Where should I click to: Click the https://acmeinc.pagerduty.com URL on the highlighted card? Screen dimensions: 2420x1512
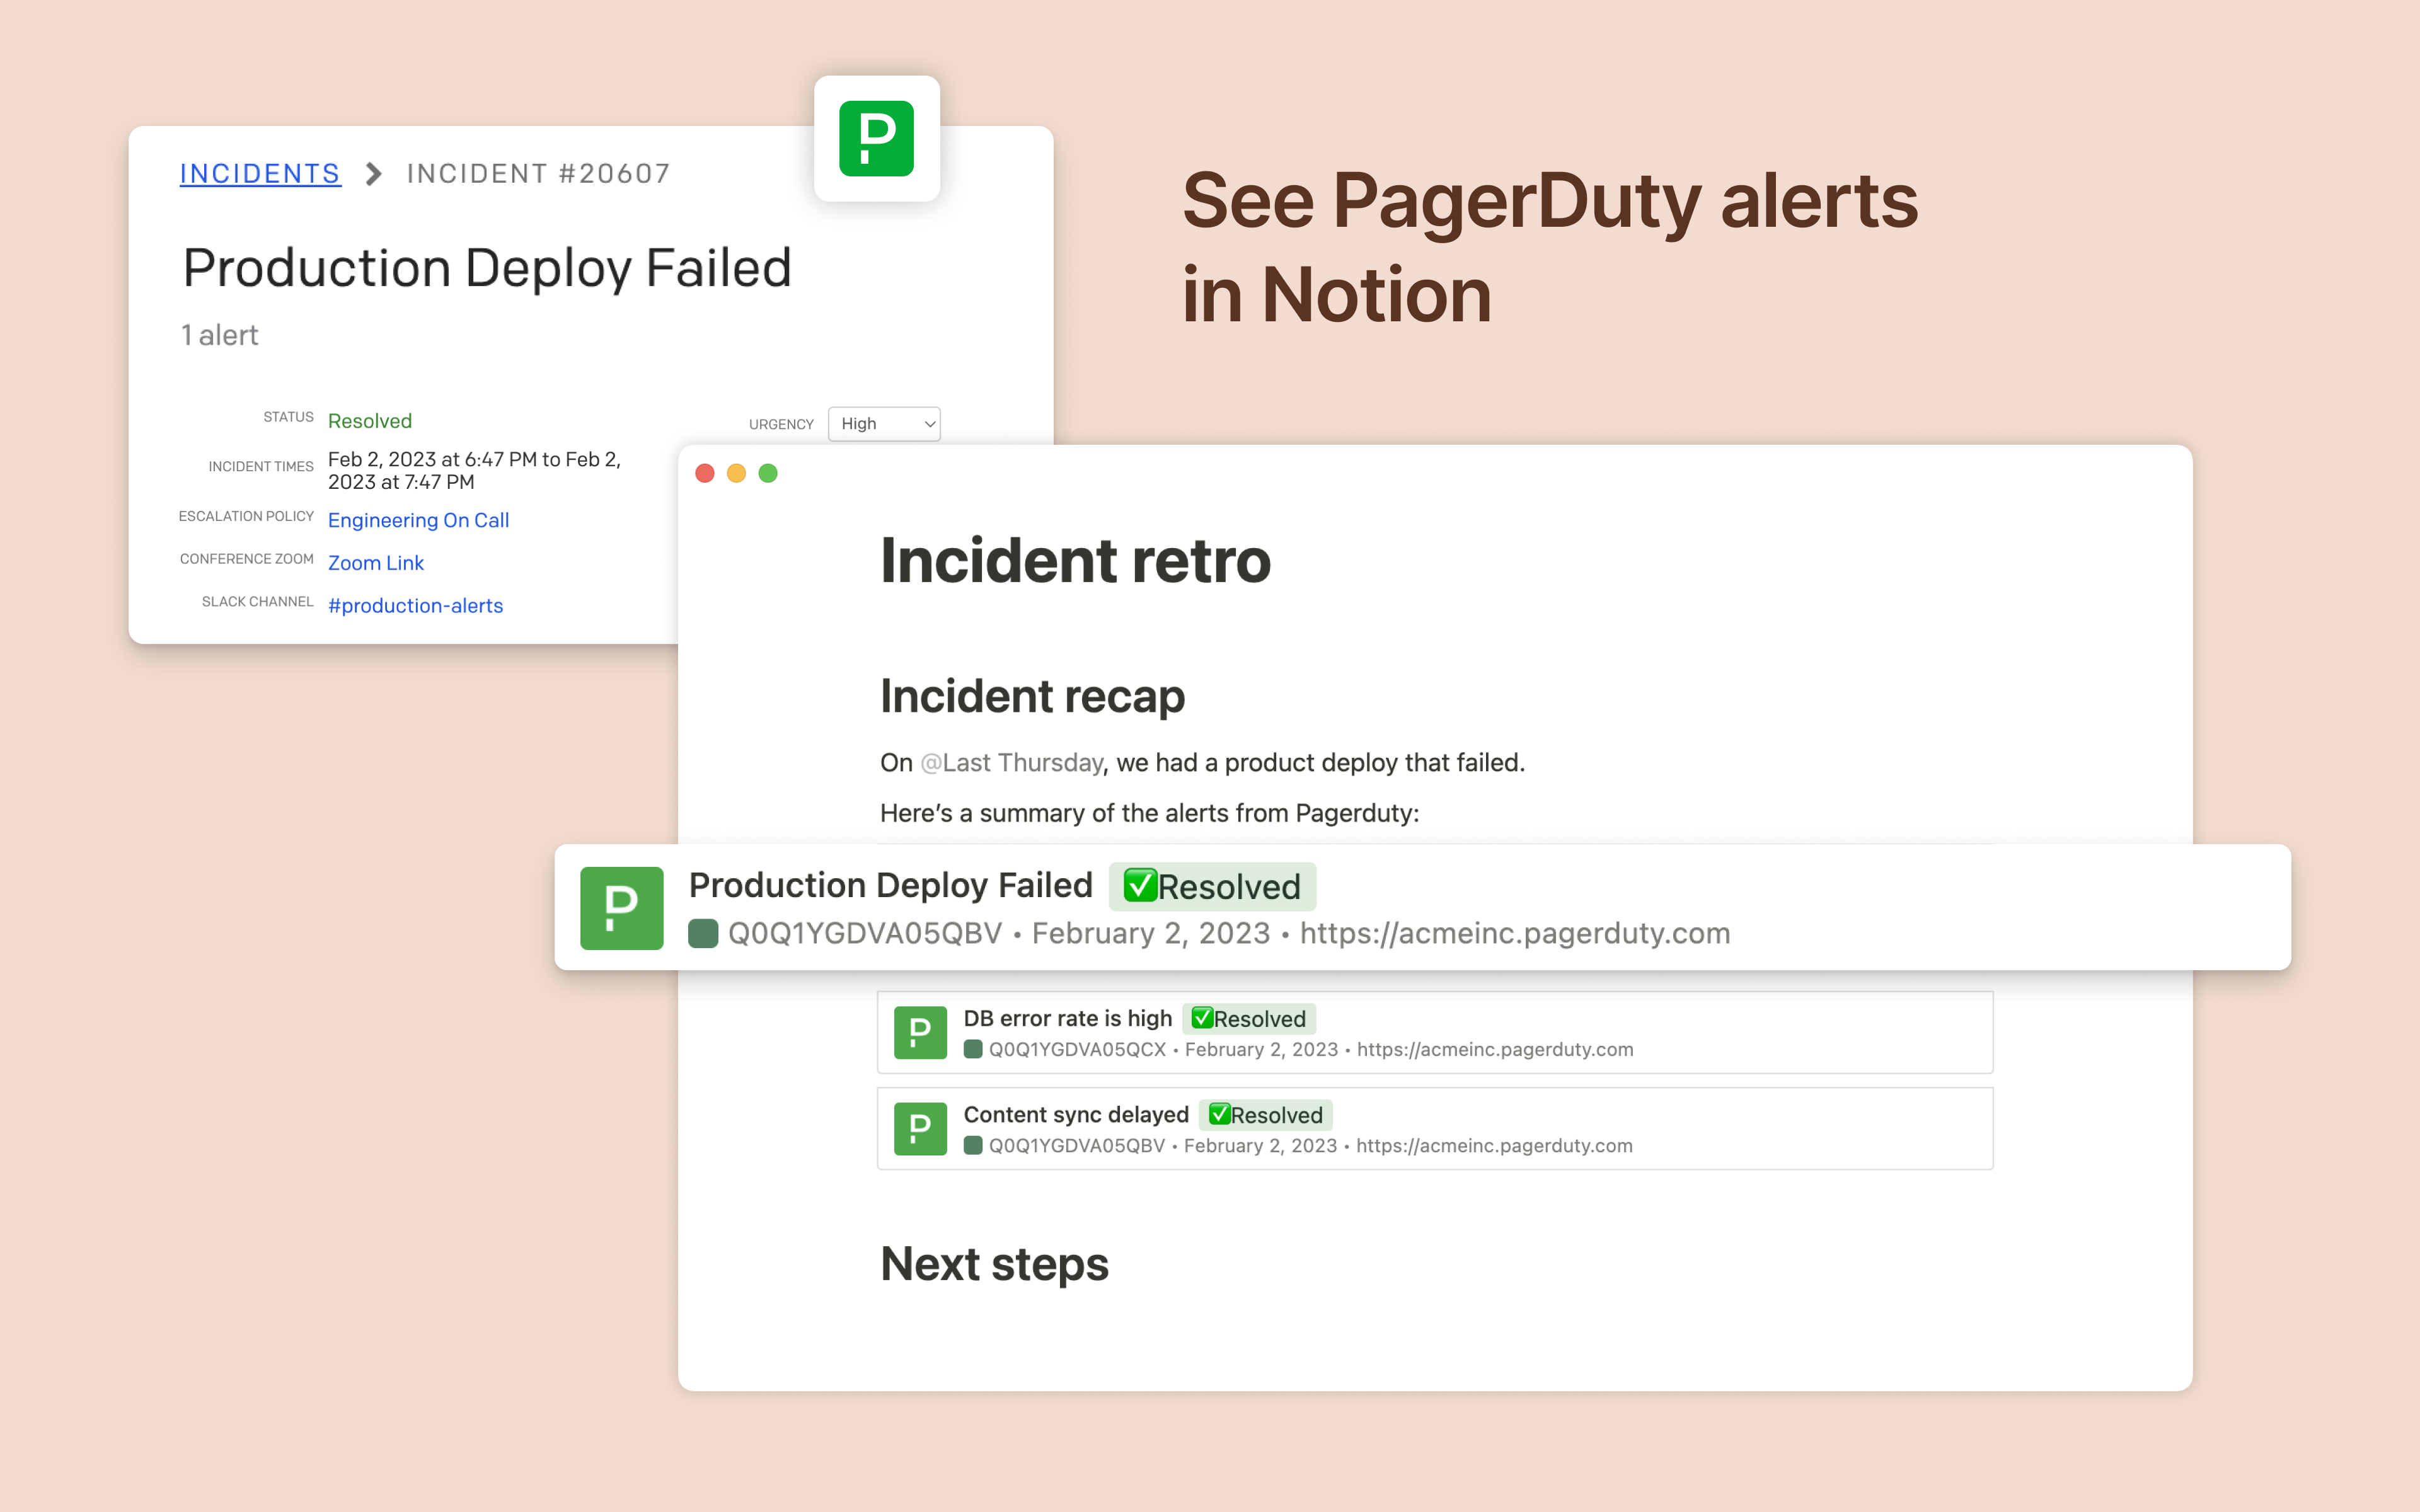point(1515,933)
